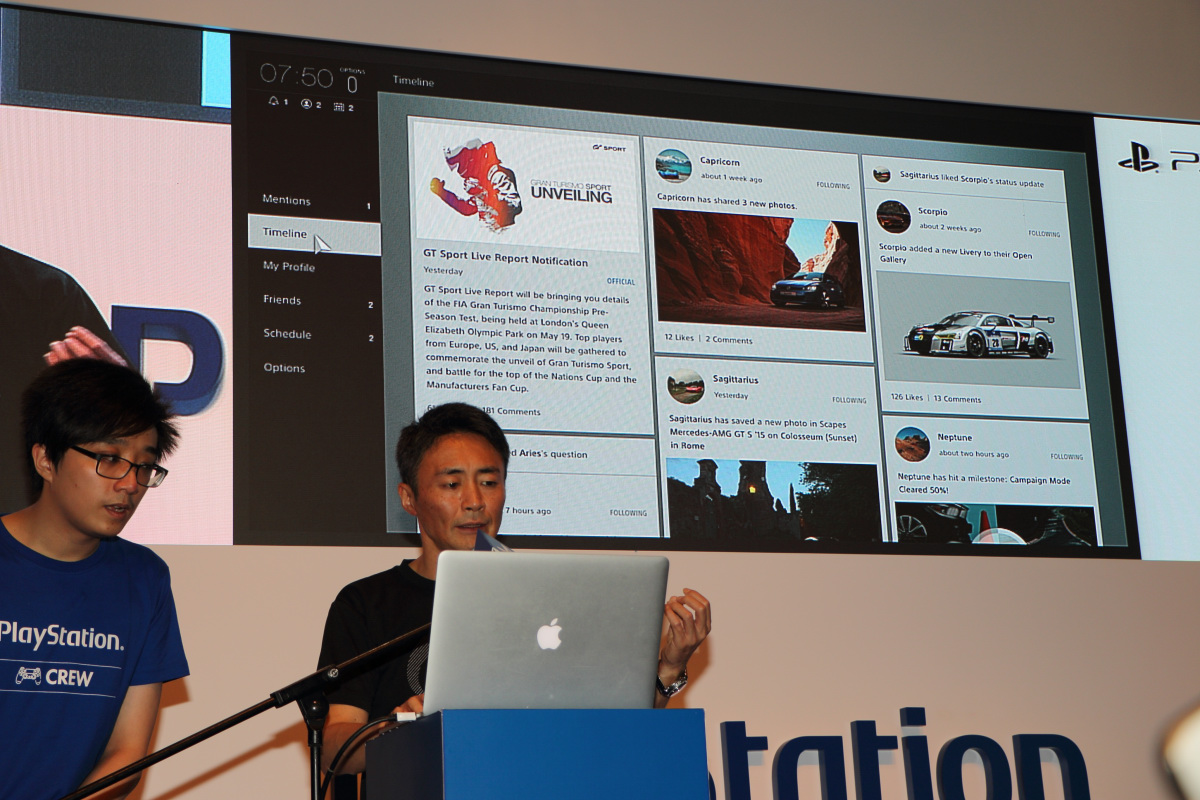Open 12 Likes on Capricorn's post
1200x800 pixels.
pyautogui.click(x=679, y=339)
